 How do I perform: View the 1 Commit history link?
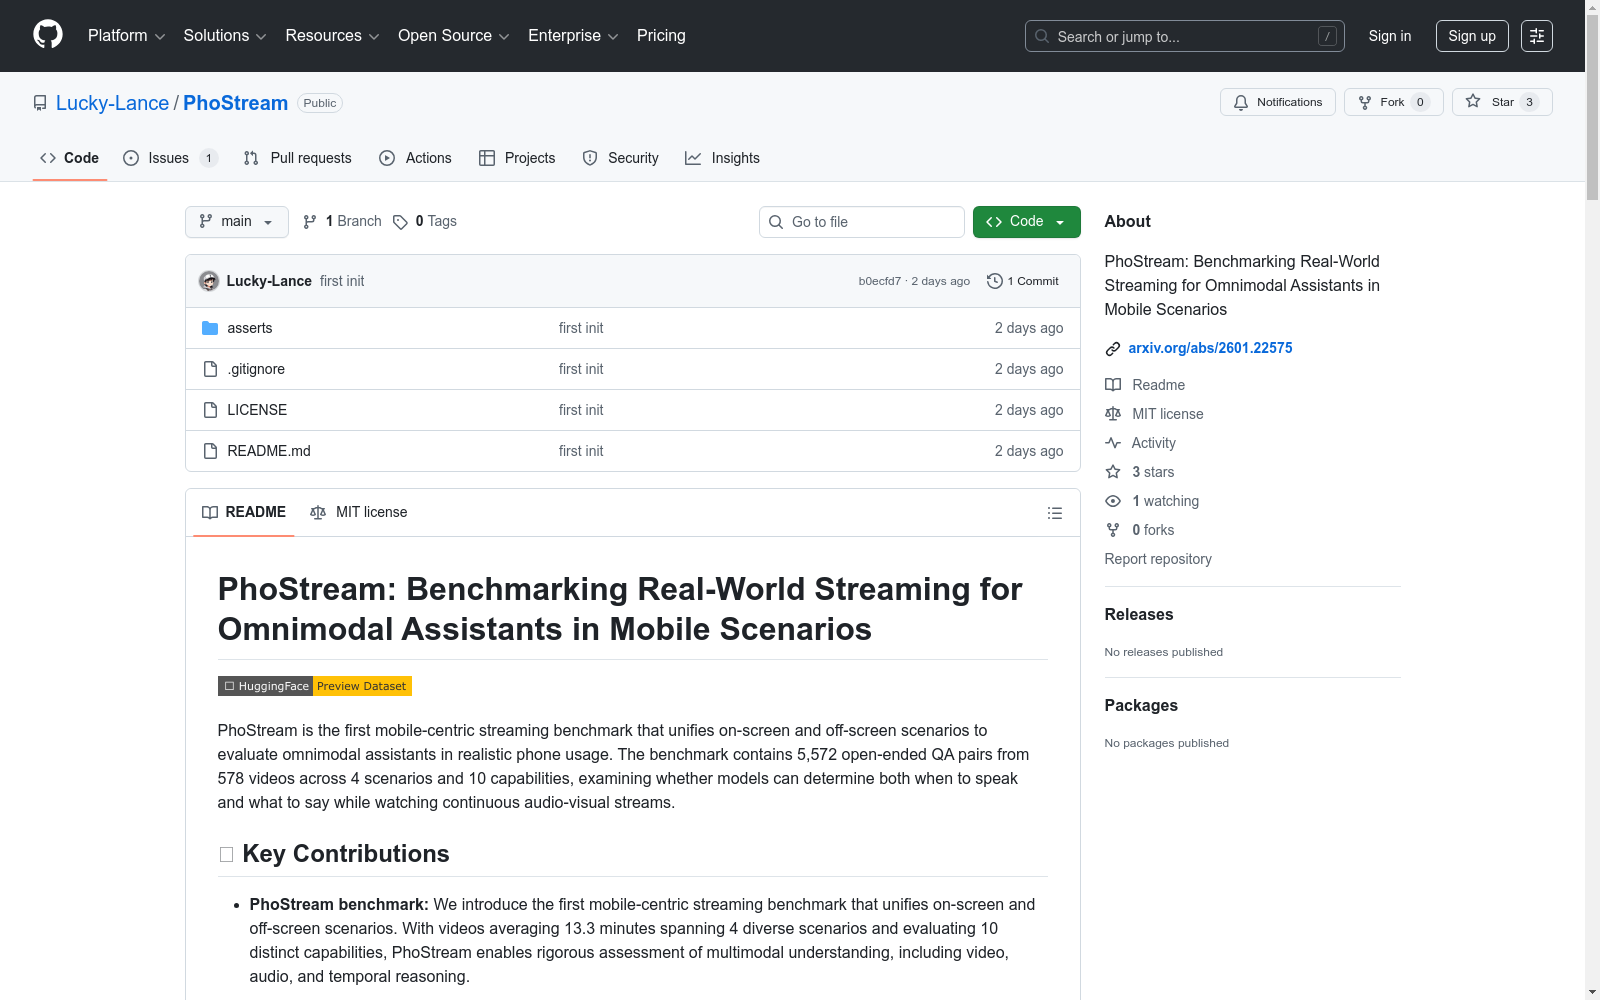coord(1023,281)
